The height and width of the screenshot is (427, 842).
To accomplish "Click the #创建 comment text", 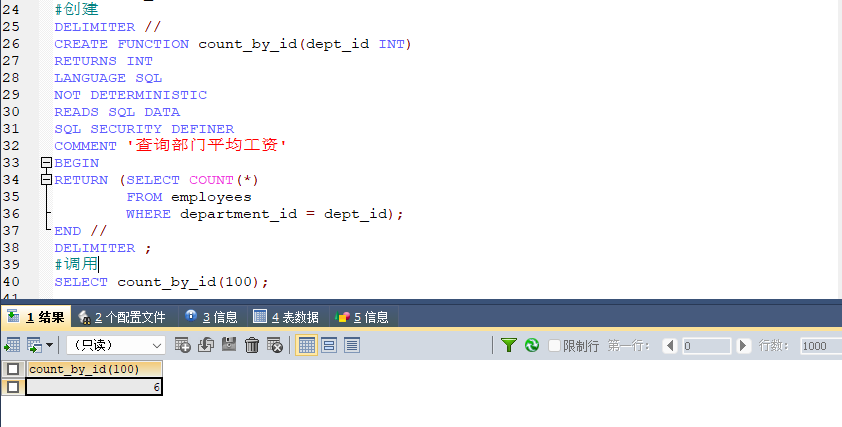I will (x=76, y=9).
